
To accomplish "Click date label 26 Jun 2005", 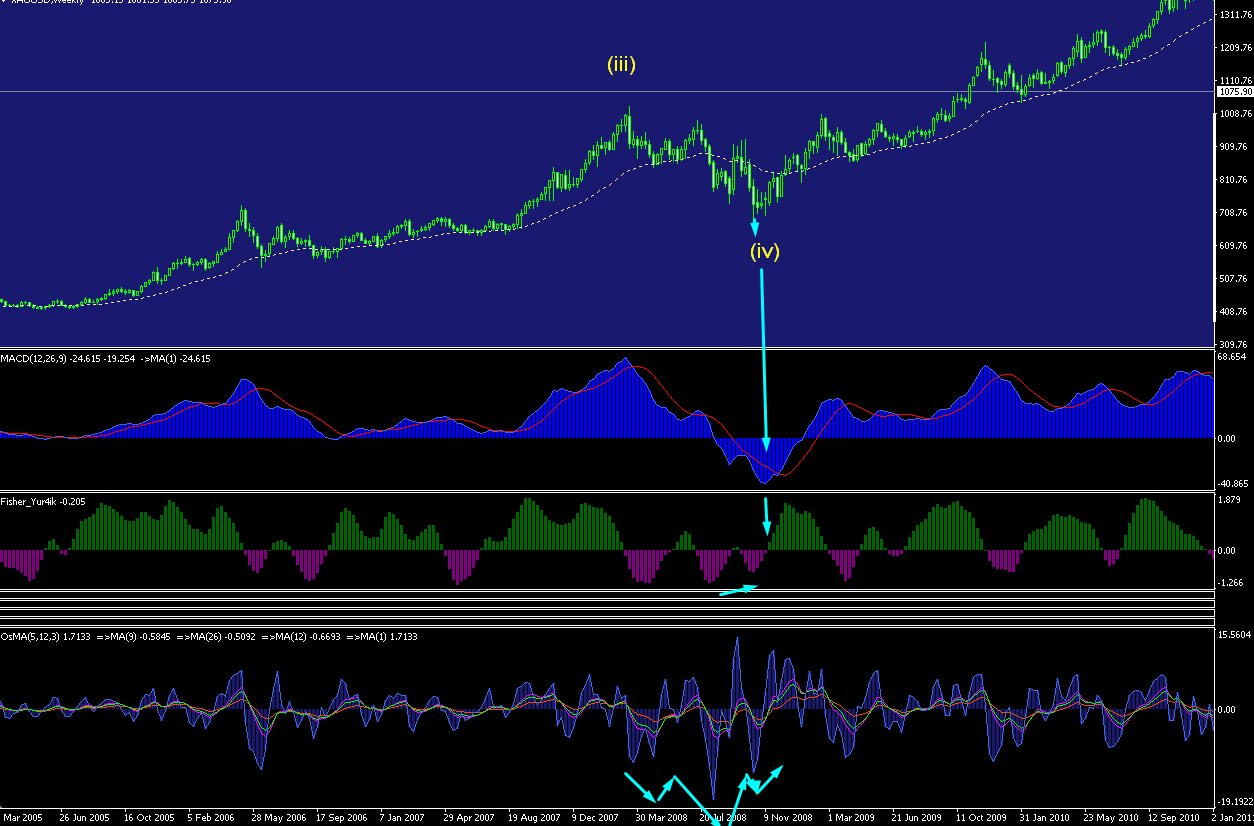I will click(84, 818).
